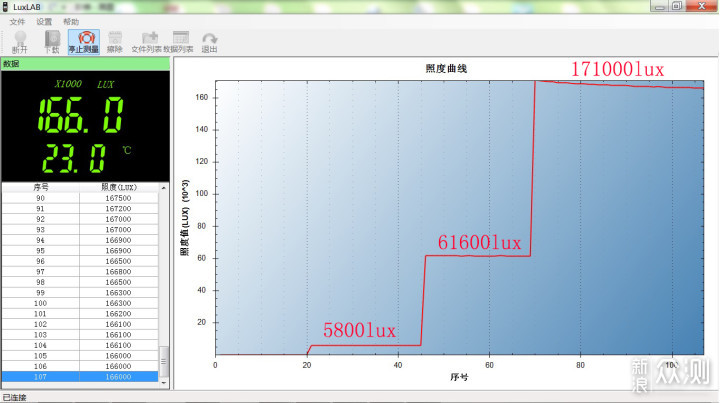This screenshot has height=403, width=720.
Task: Click the LuxLAB title bar app icon
Action: coord(6,7)
